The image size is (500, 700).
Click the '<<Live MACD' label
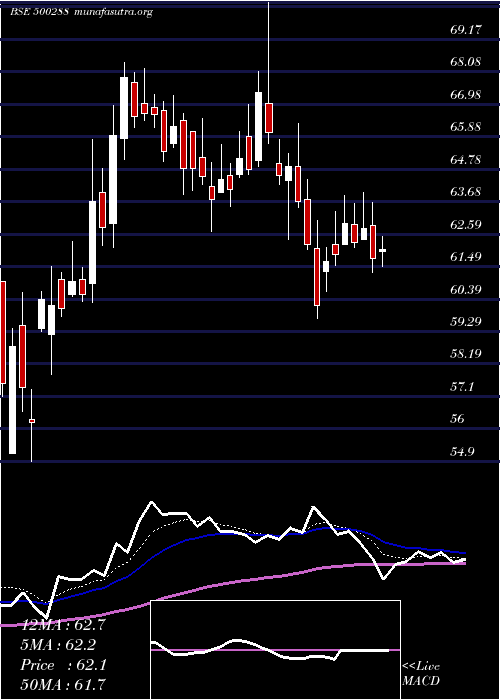click(421, 674)
